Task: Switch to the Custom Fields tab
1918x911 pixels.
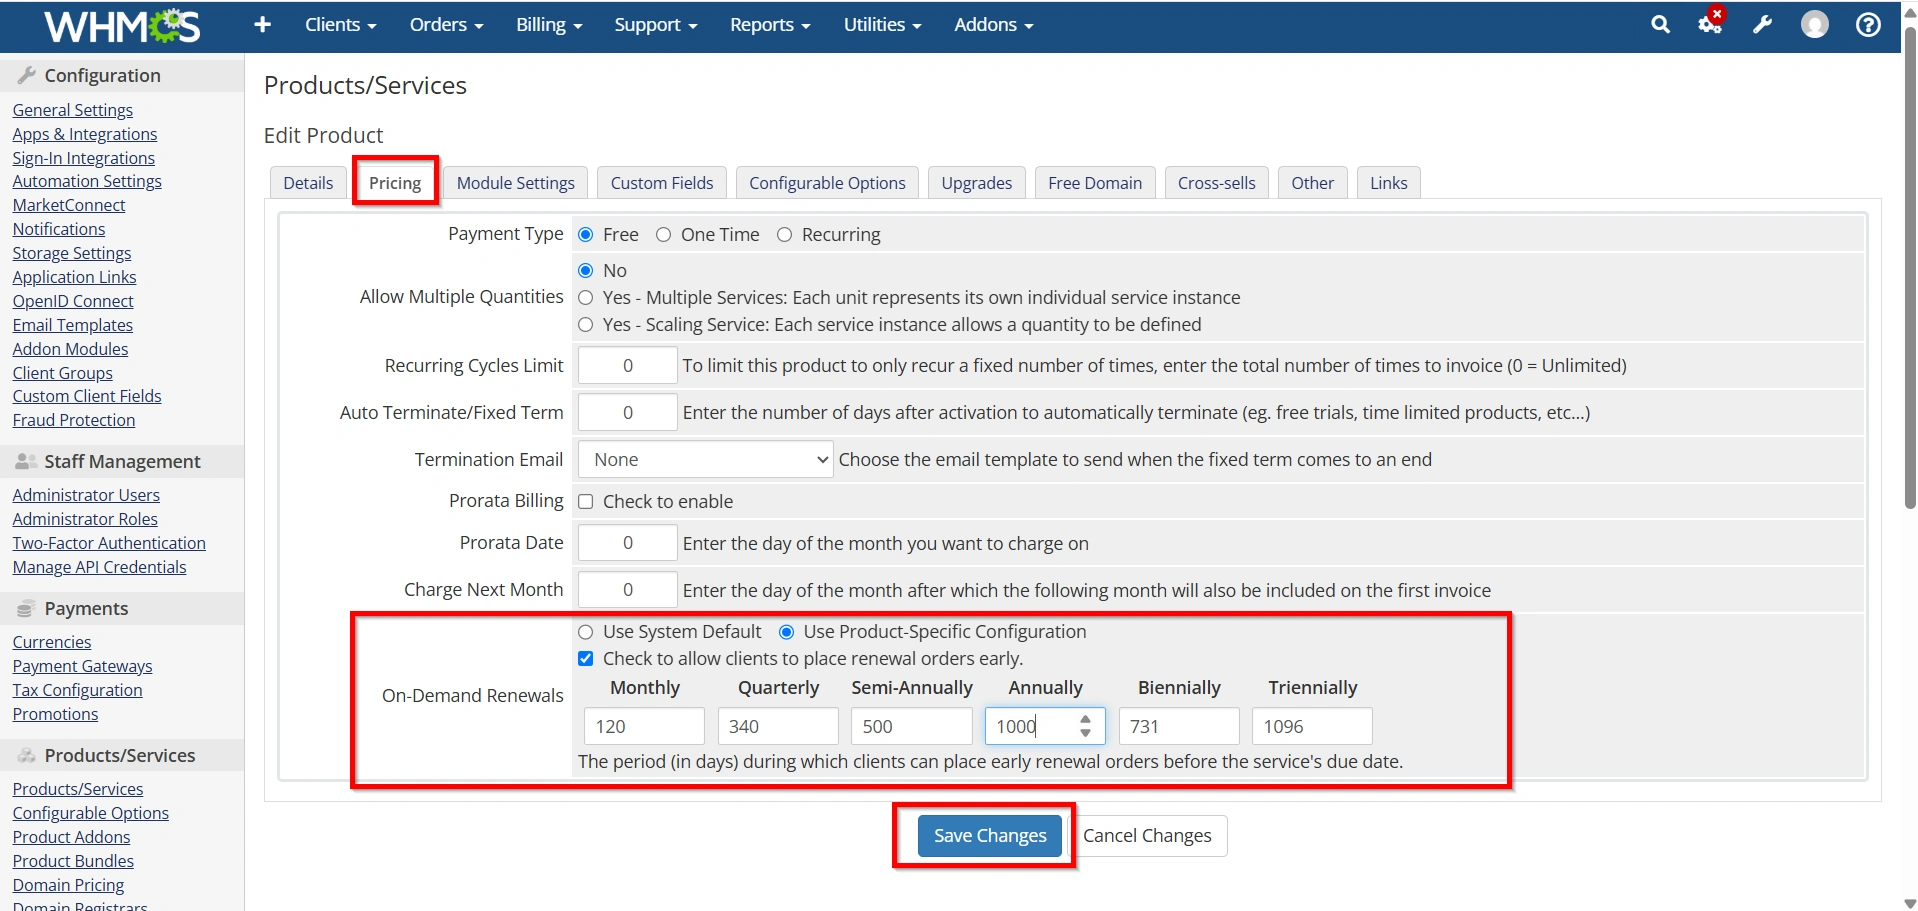Action: [x=662, y=183]
